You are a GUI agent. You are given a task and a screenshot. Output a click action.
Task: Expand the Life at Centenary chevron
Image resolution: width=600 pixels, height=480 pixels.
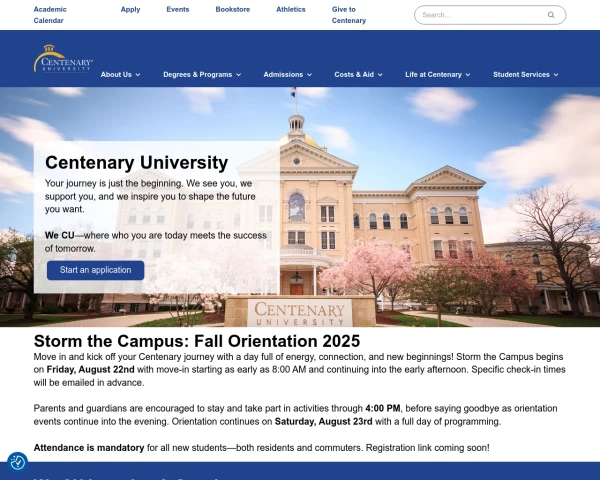[x=468, y=75]
